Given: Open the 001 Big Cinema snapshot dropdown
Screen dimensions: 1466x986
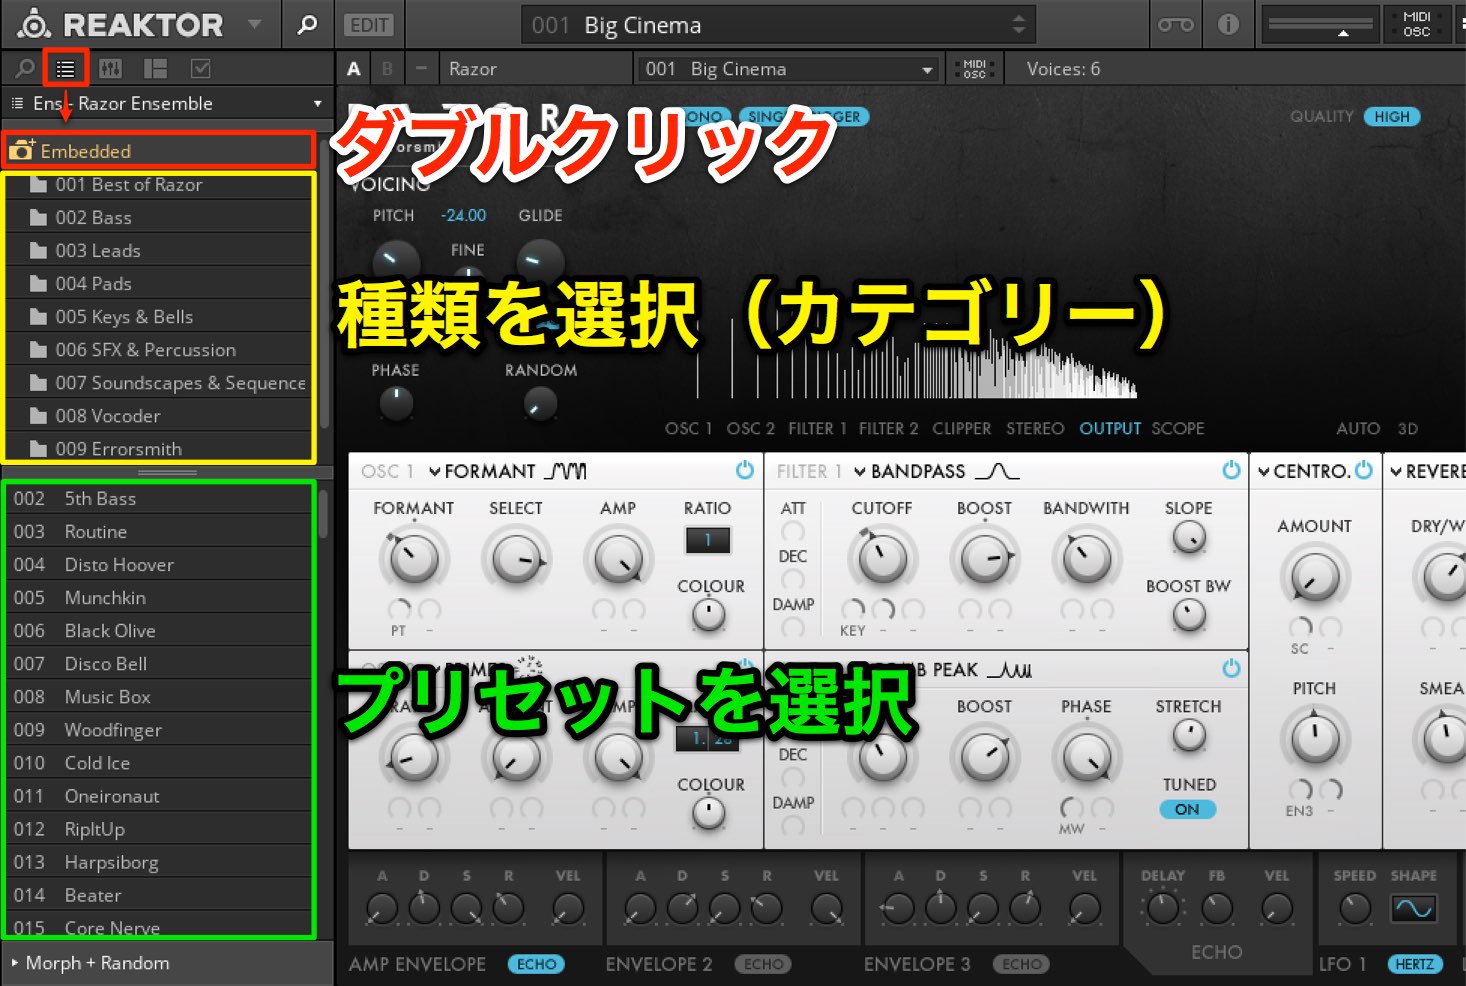Looking at the screenshot, I should point(789,69).
